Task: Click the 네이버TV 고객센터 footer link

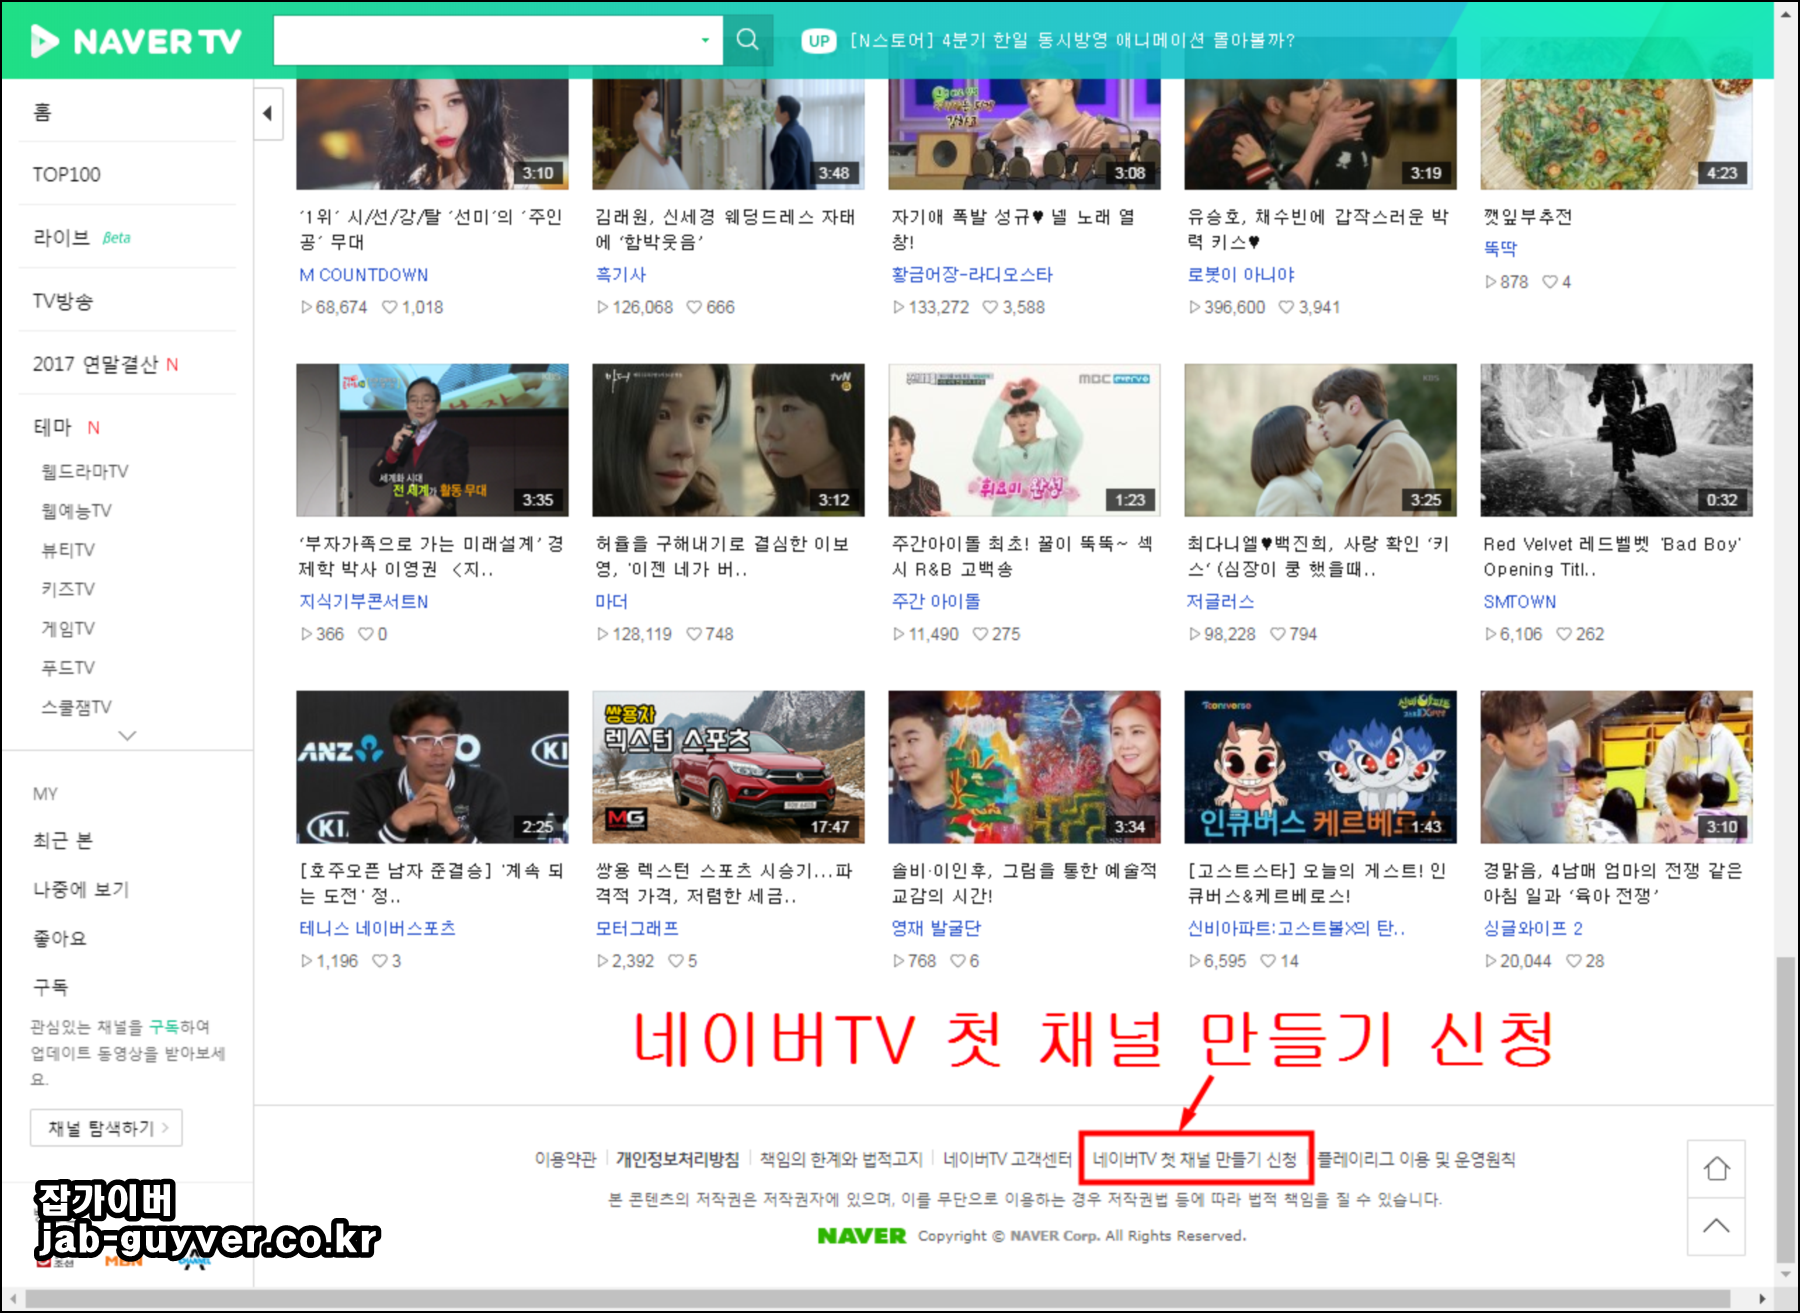Action: pyautogui.click(x=1007, y=1159)
